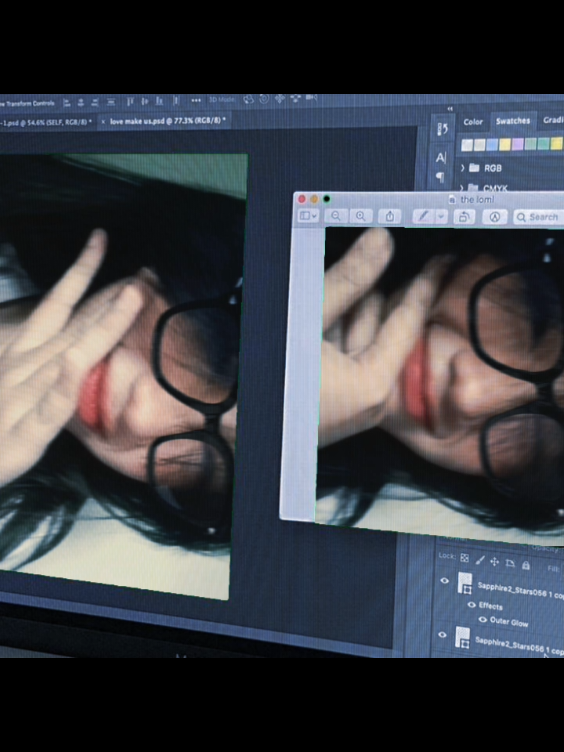Open the Share button in Preview
The height and width of the screenshot is (752, 564).
tap(390, 216)
